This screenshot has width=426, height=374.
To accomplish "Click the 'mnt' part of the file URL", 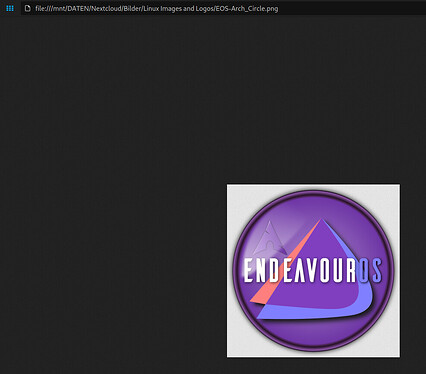I will tap(59, 8).
